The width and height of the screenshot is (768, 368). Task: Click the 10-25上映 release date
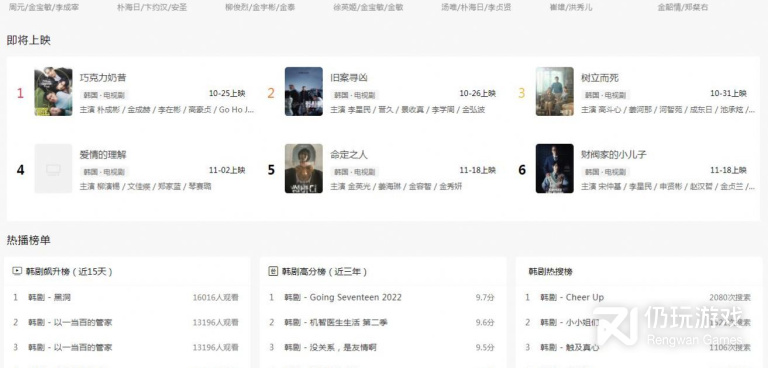227,93
